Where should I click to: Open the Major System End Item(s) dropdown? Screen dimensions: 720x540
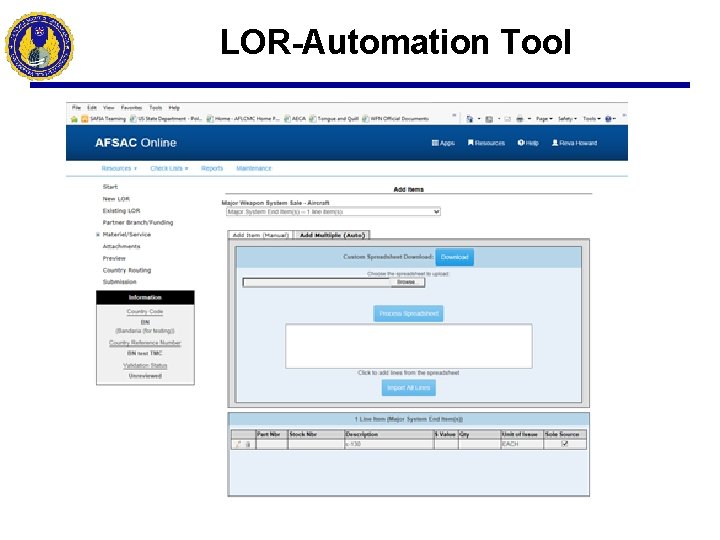point(333,212)
